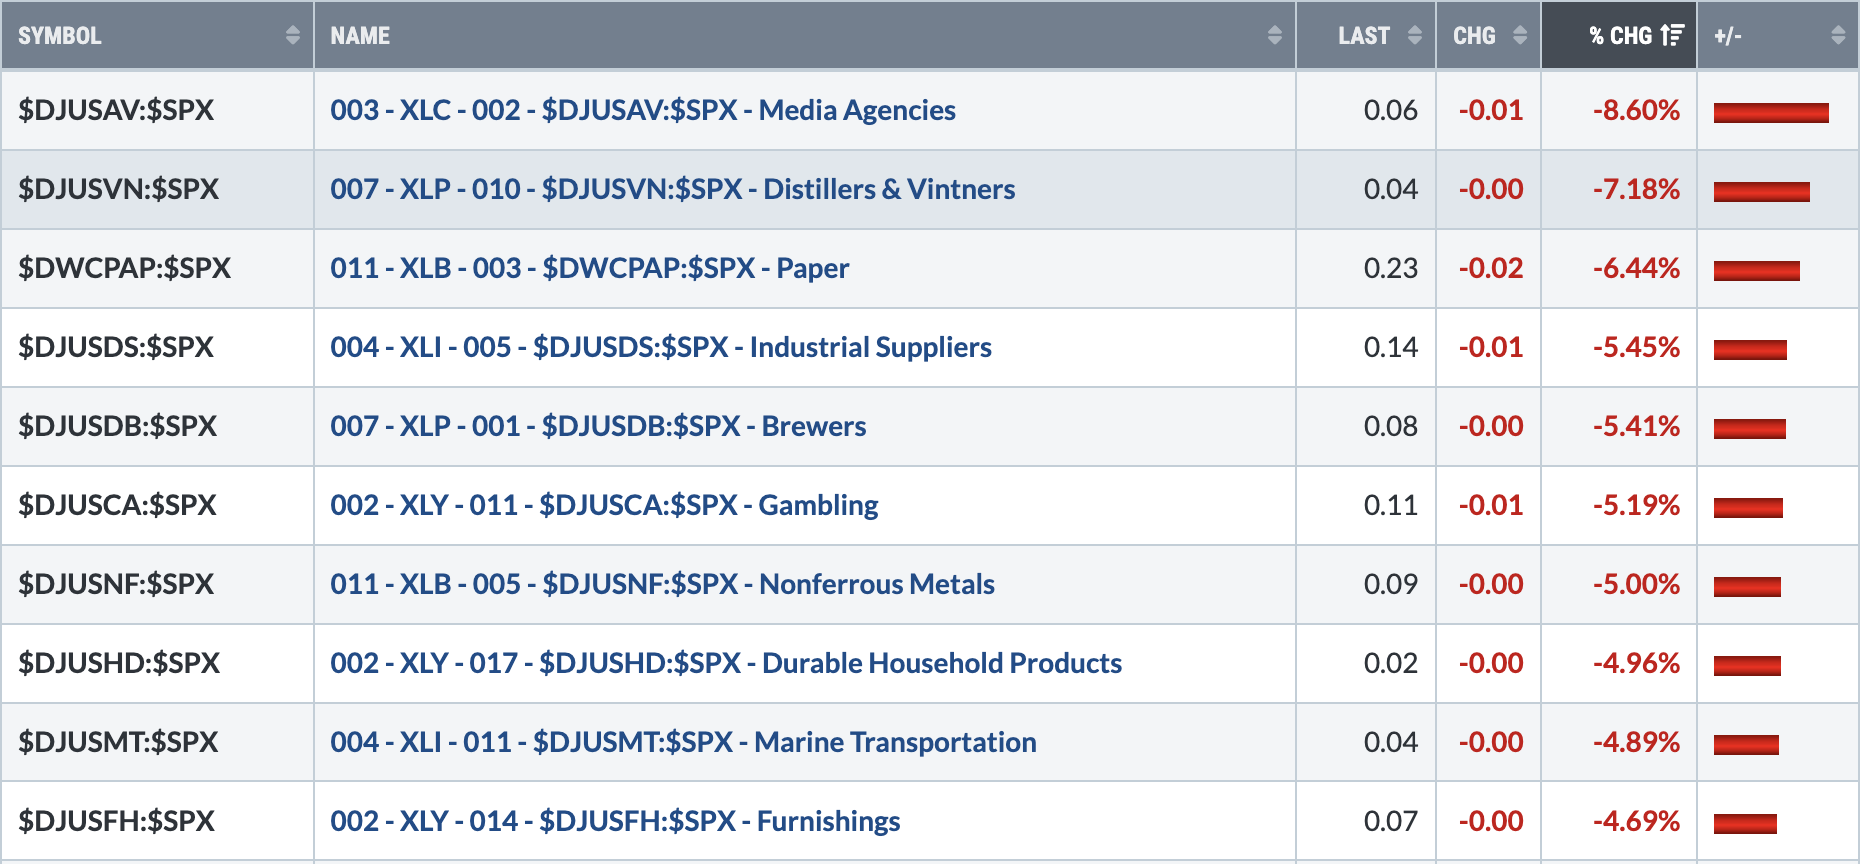Open the Marine Transportation link
Screen dimensions: 1864x864
(x=683, y=742)
